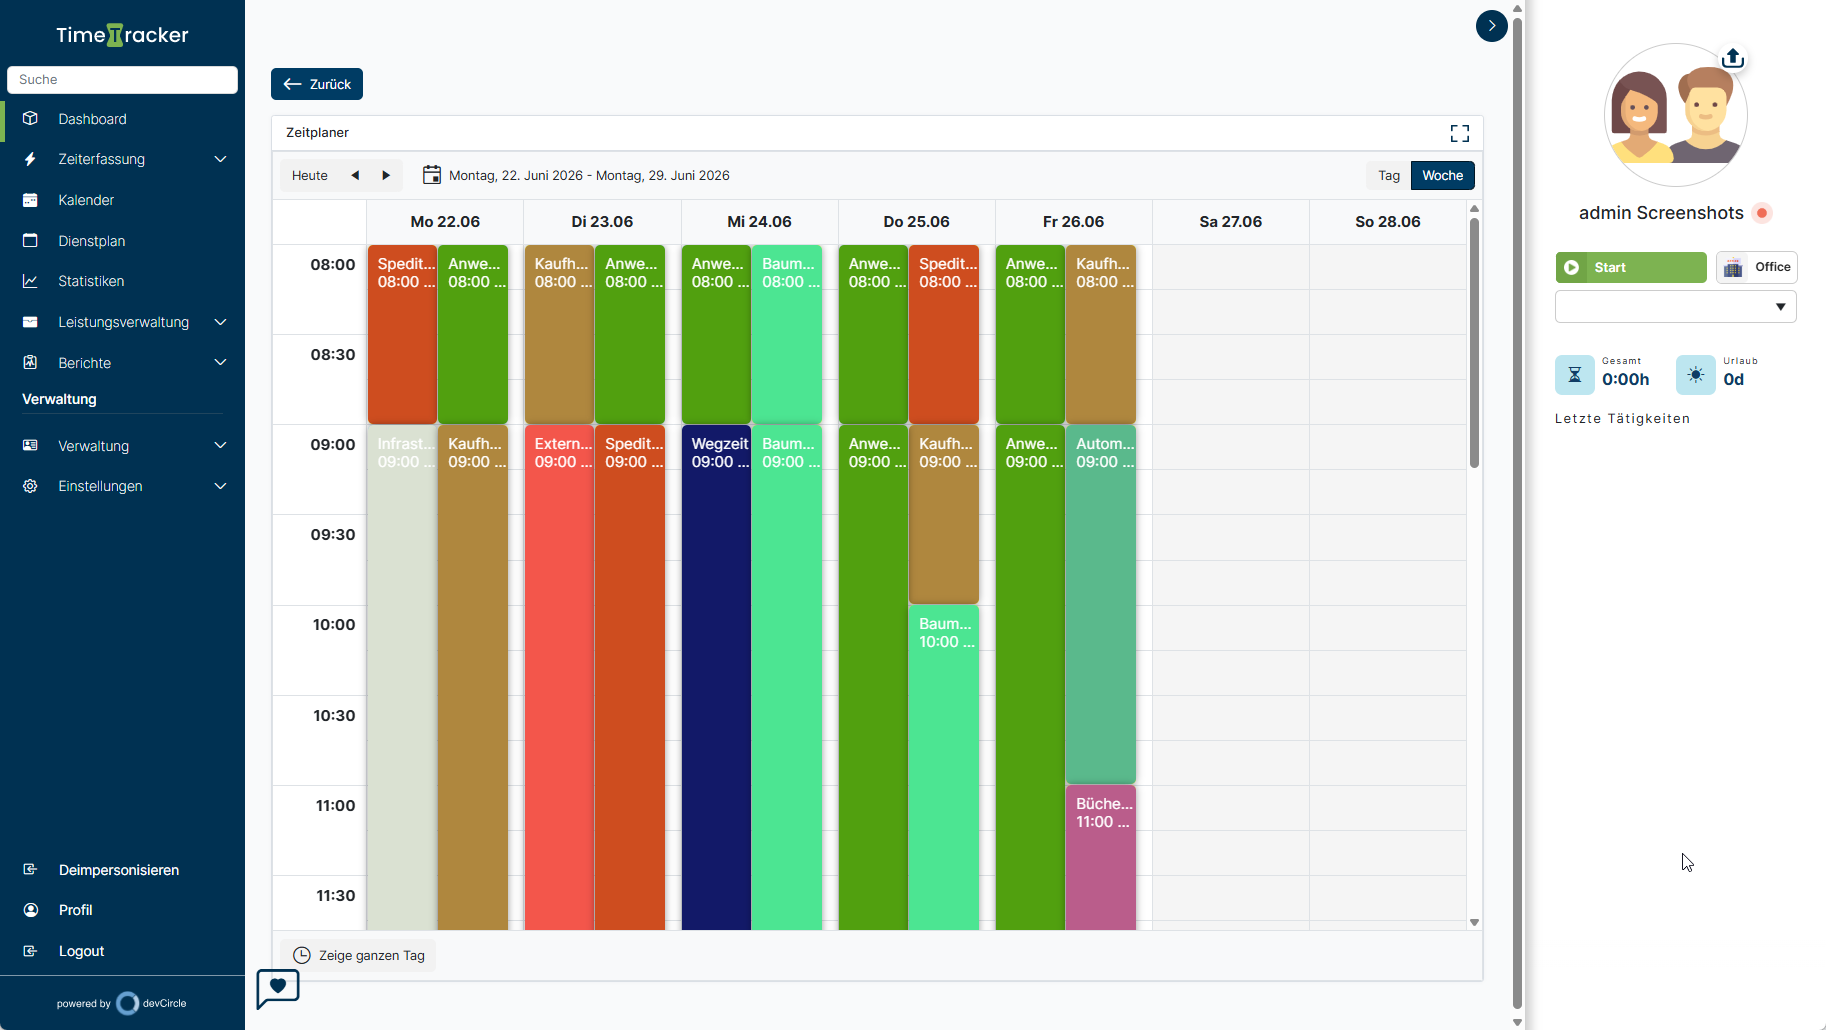
Task: Click the red status indicator next to admin
Action: click(x=1763, y=213)
